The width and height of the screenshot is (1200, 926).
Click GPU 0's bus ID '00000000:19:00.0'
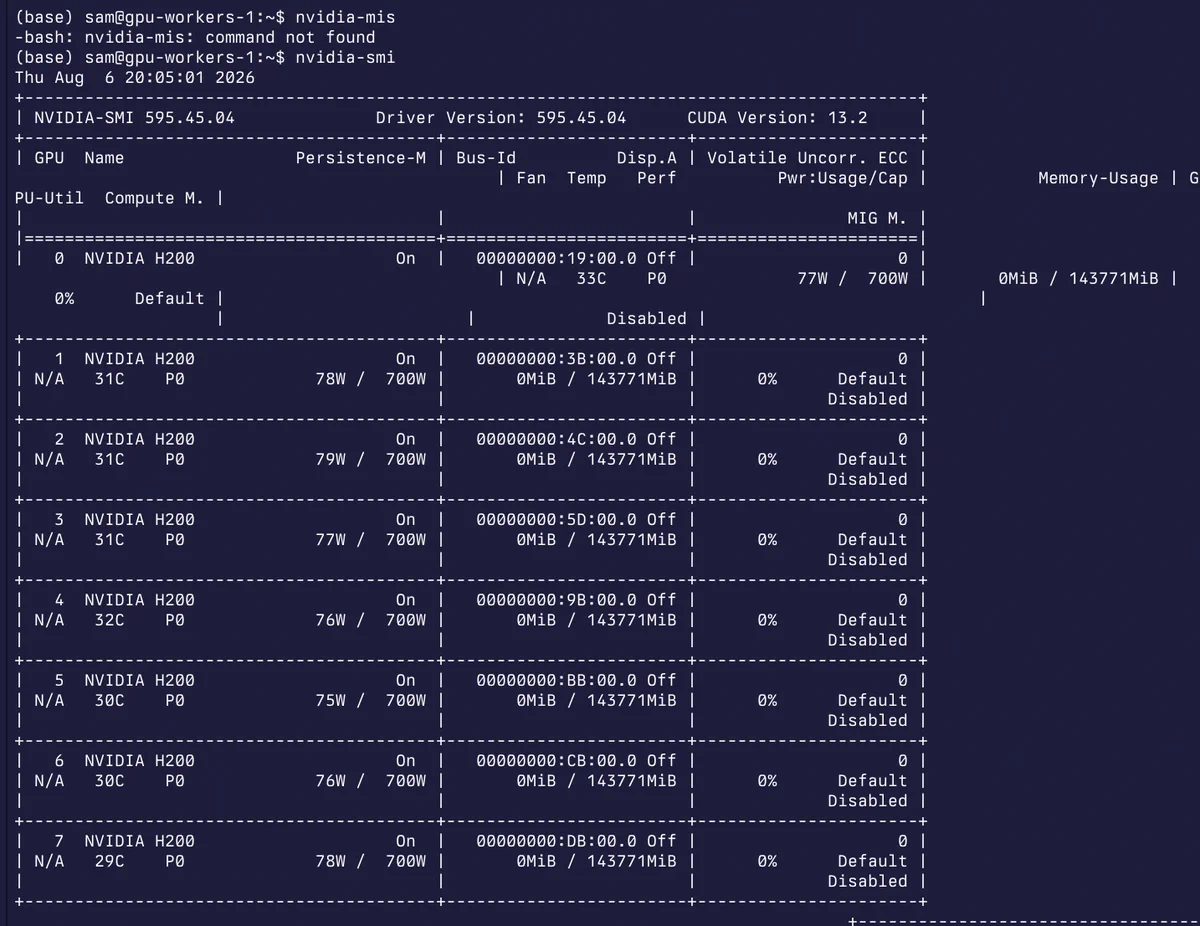pos(556,258)
